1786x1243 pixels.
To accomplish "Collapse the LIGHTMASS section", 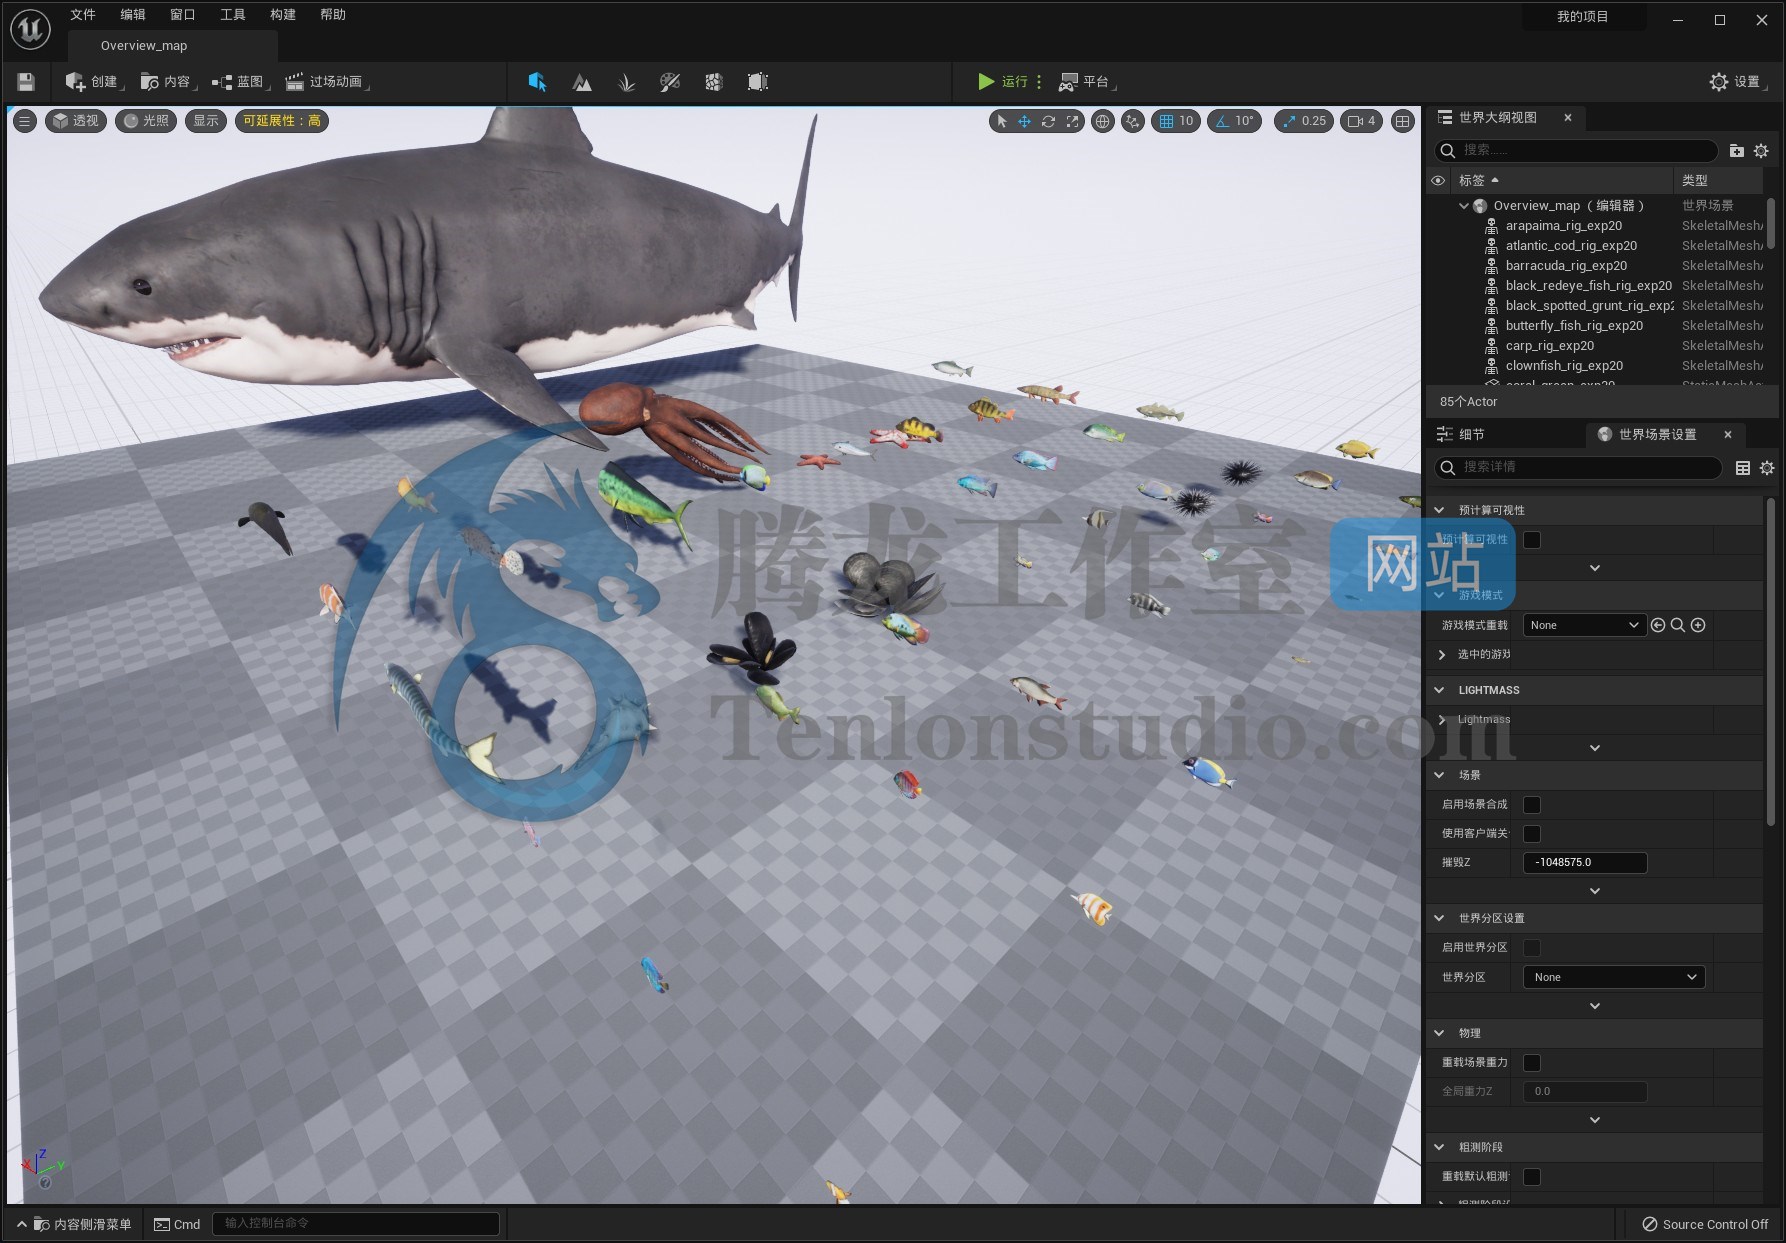I will (x=1440, y=689).
